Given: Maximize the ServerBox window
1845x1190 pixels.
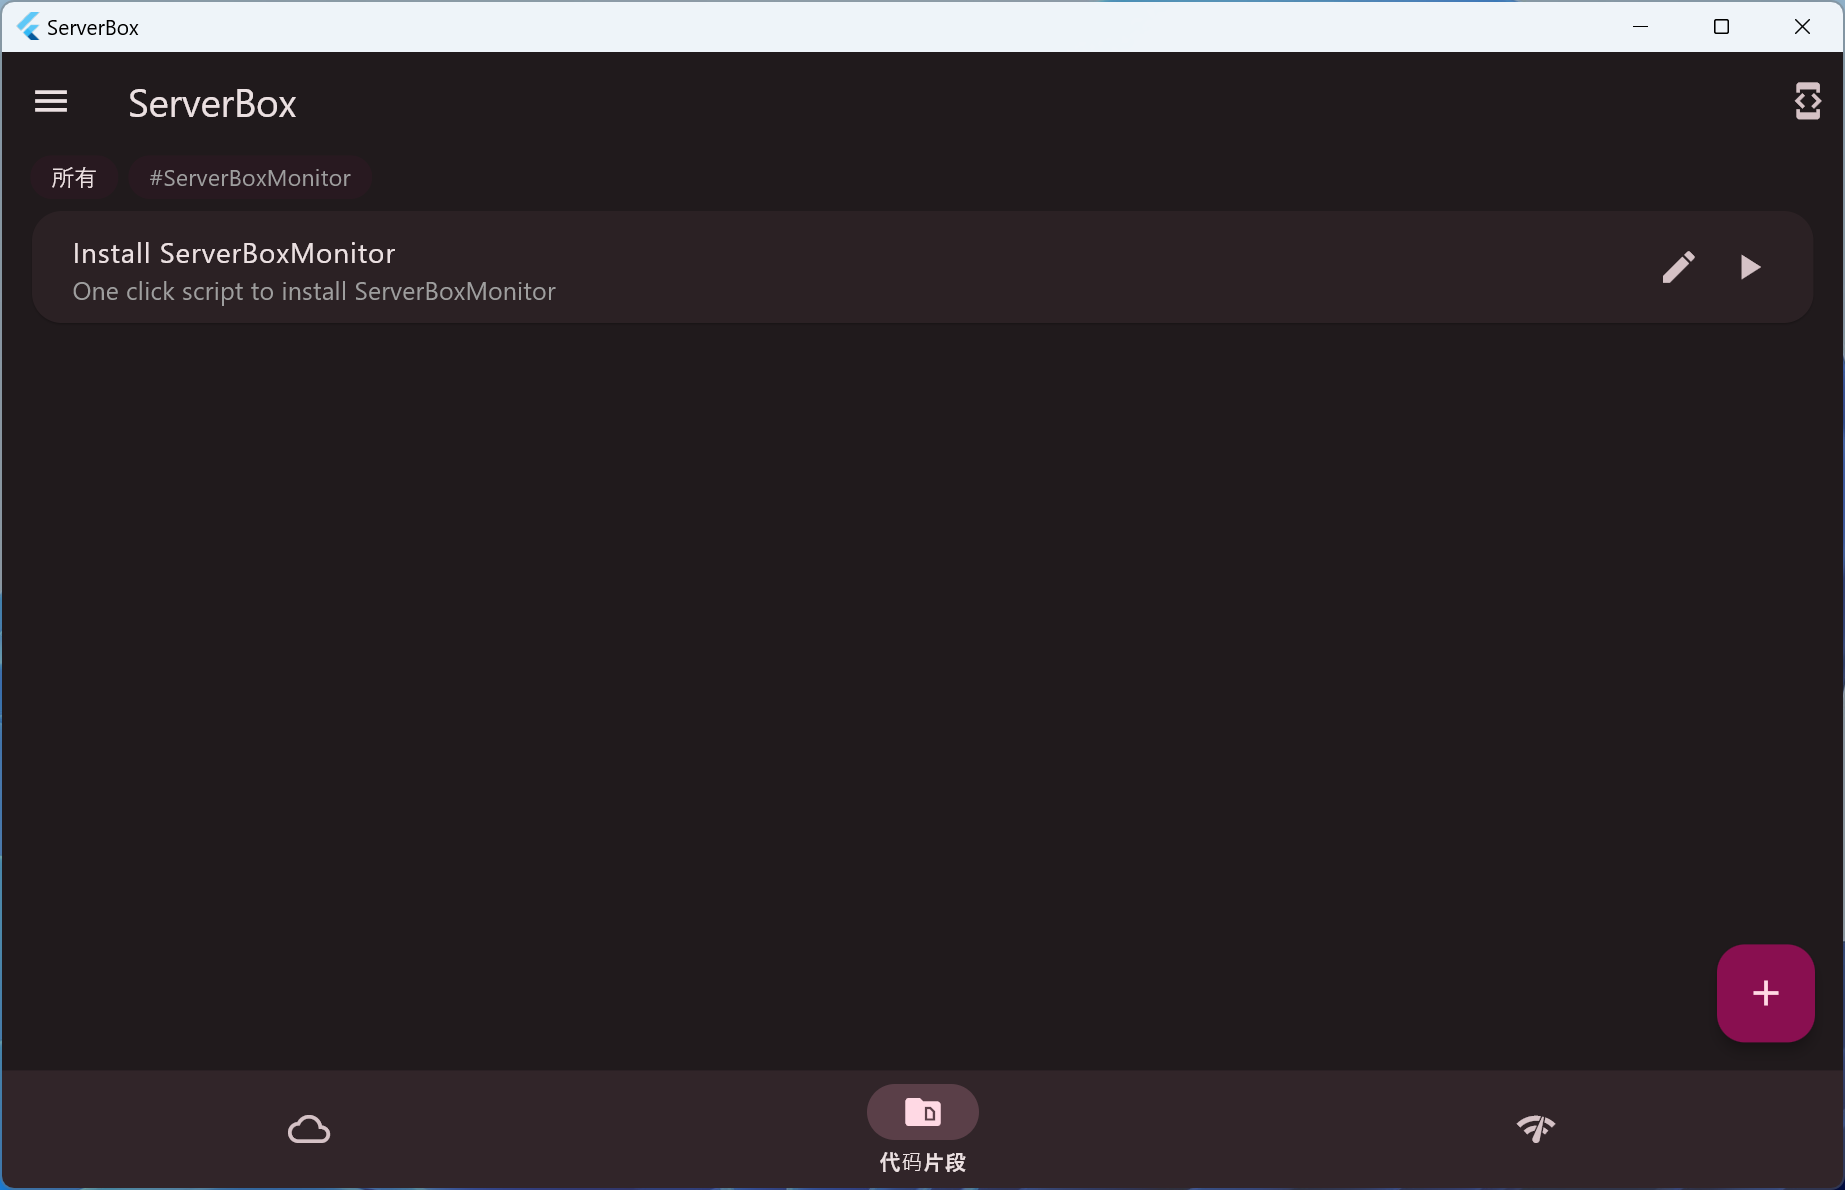Looking at the screenshot, I should [x=1721, y=27].
